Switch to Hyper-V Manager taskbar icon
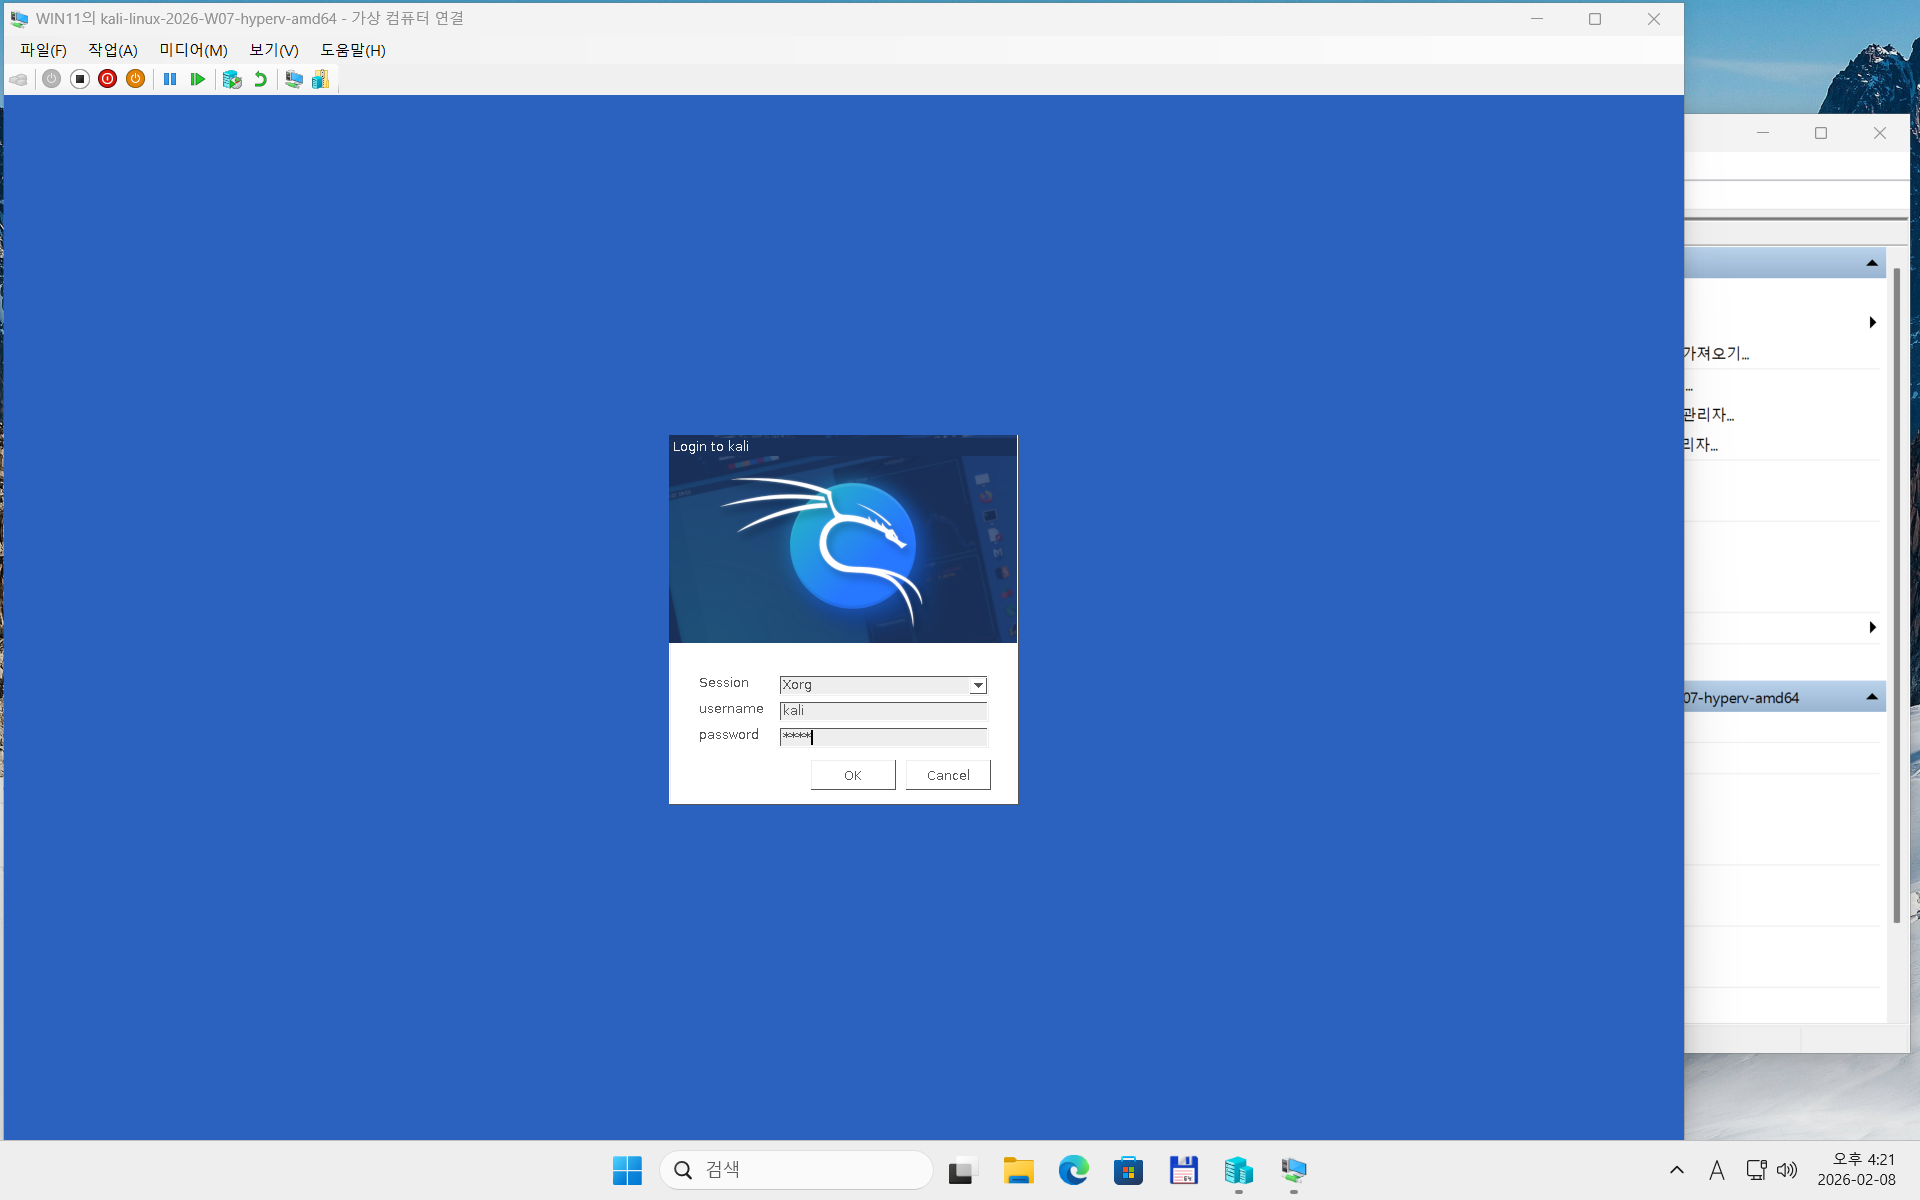Screen dimensions: 1920x1200 click(1238, 1170)
